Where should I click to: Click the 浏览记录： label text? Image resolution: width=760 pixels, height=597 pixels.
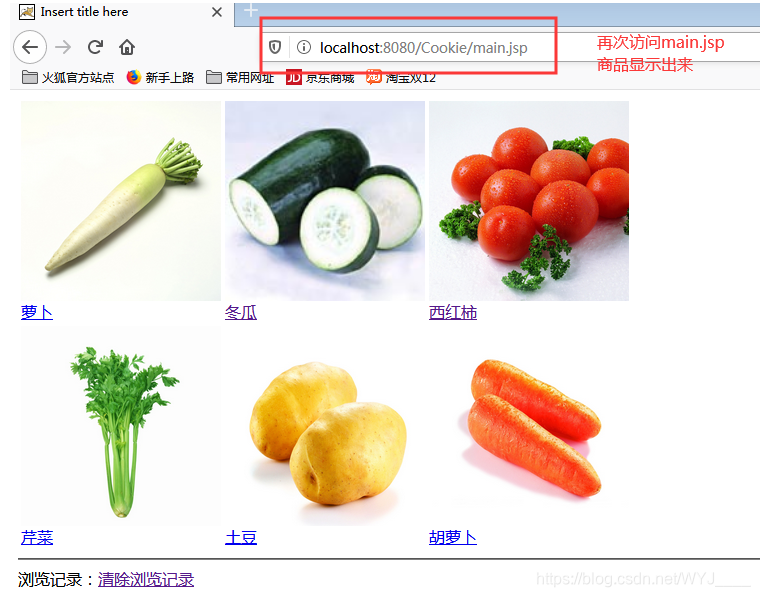(x=57, y=580)
